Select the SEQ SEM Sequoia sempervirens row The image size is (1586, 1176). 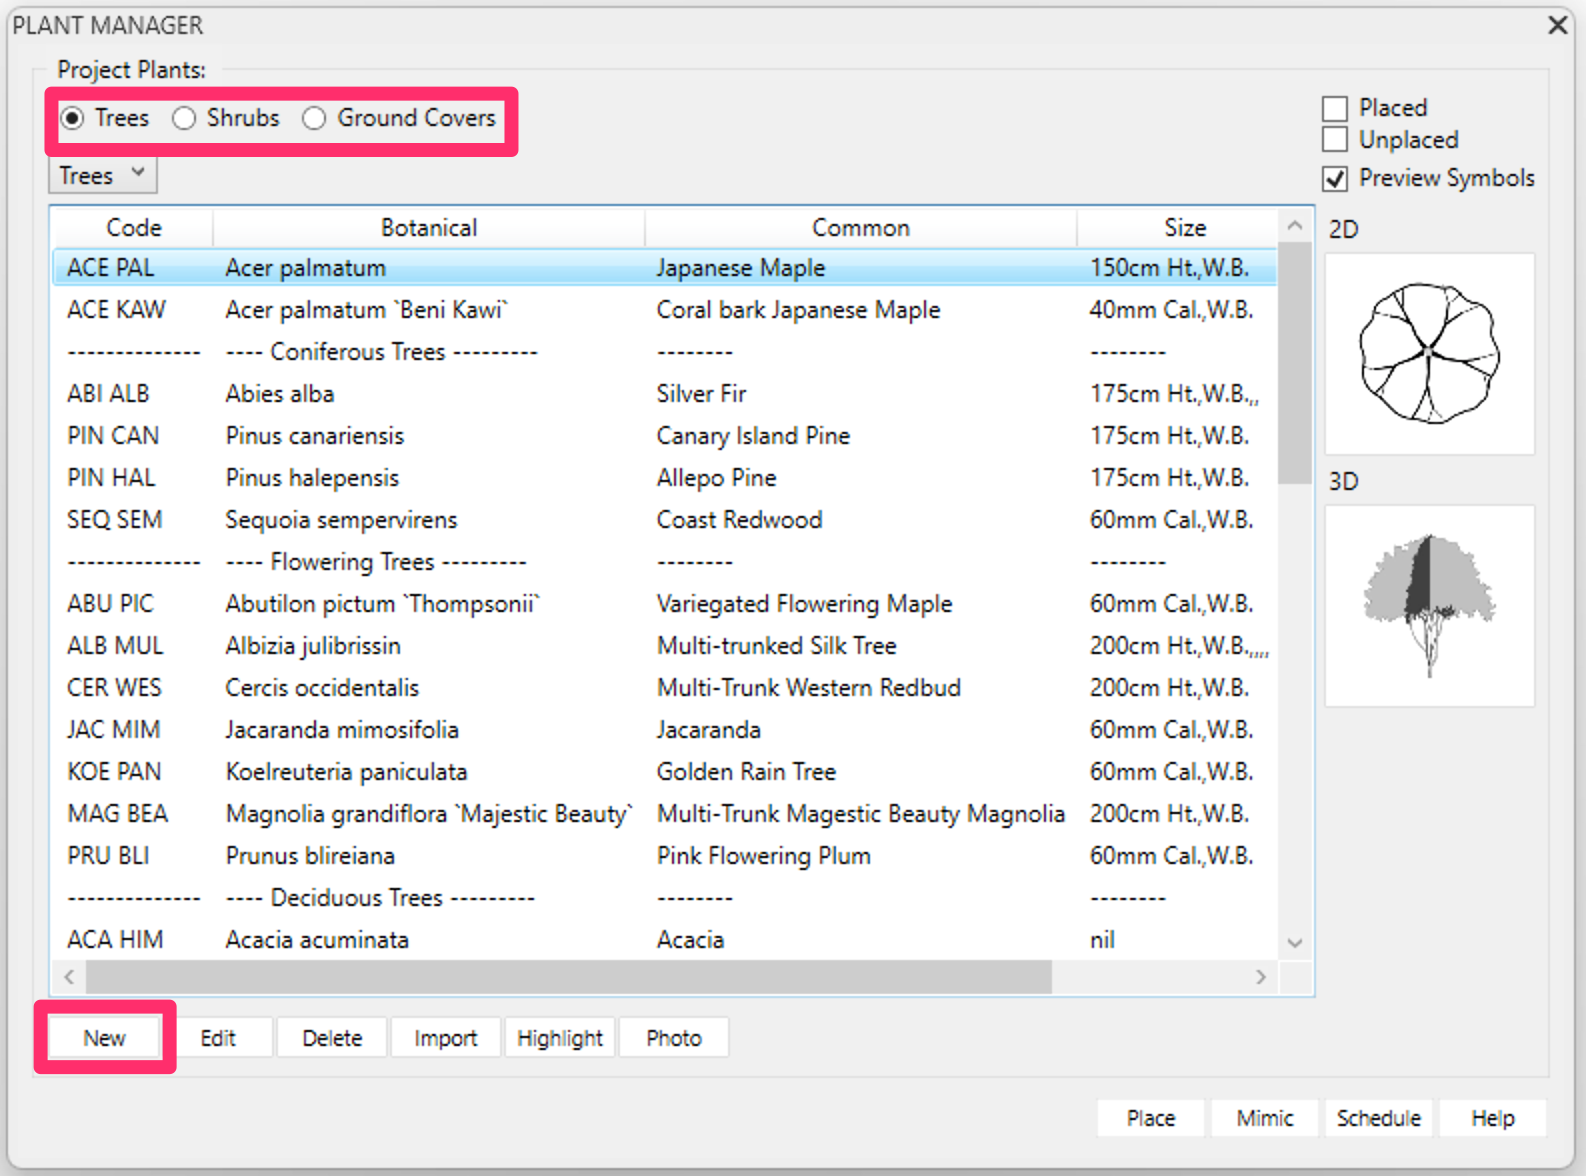[x=665, y=520]
